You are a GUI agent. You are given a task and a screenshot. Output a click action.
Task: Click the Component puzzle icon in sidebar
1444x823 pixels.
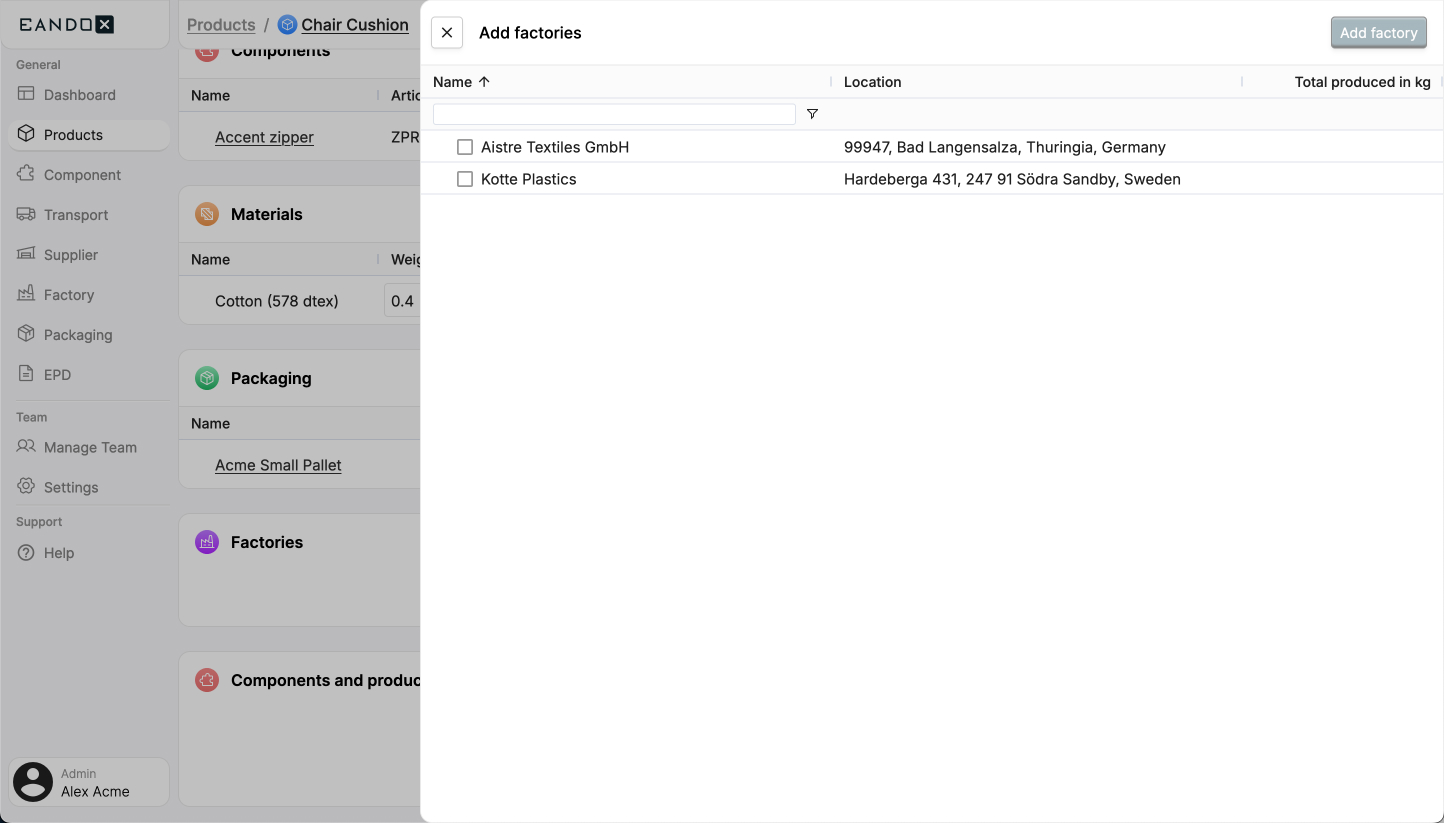(26, 174)
